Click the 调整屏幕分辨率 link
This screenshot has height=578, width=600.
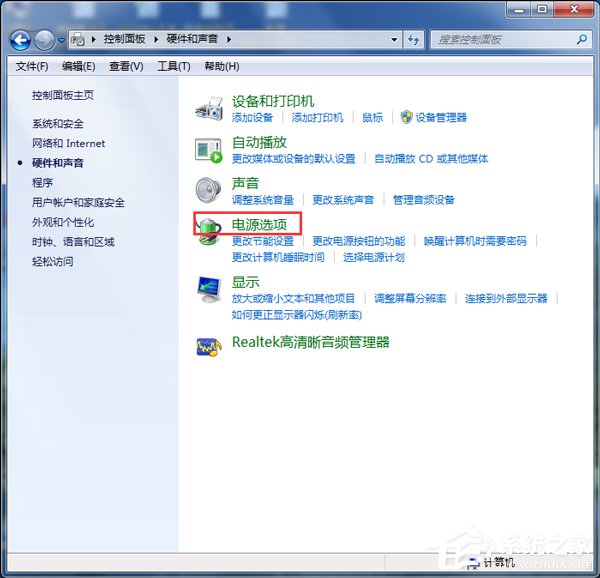(410, 298)
